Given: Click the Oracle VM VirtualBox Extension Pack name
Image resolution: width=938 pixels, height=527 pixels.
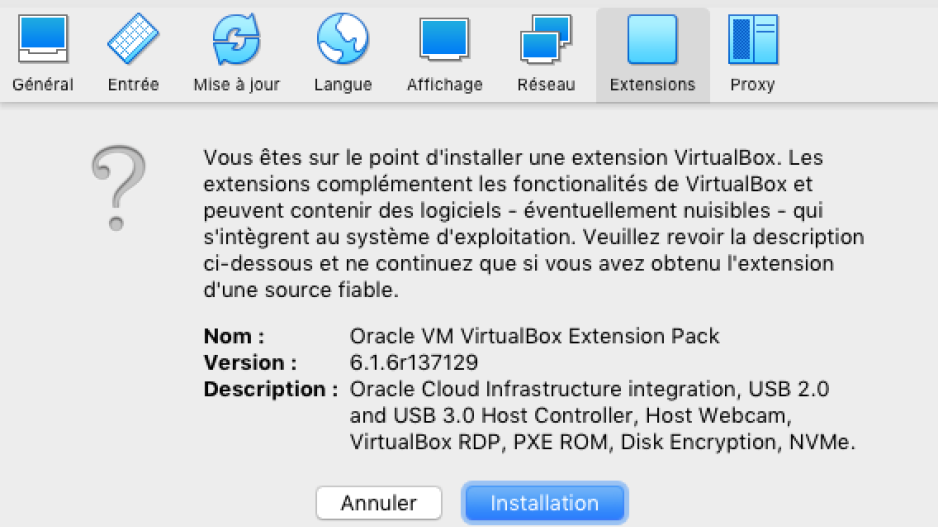Looking at the screenshot, I should pyautogui.click(x=534, y=336).
